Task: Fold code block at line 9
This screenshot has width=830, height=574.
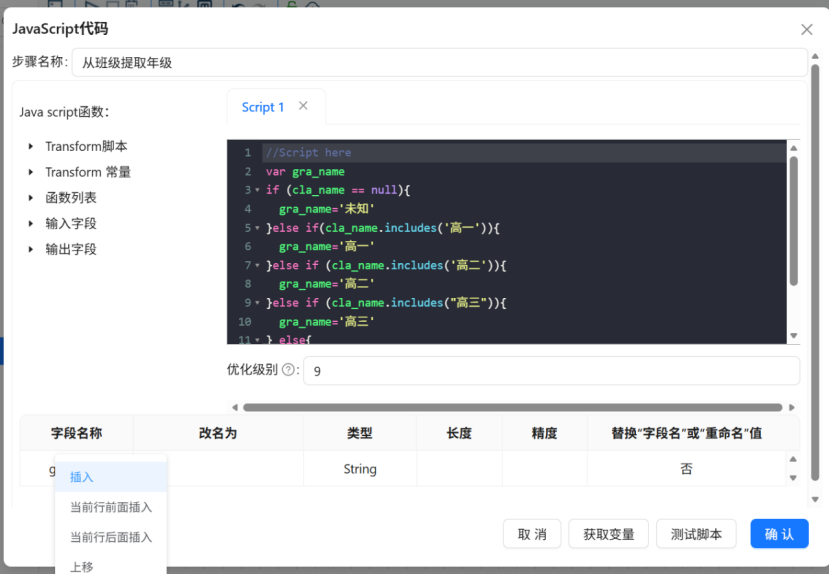Action: tap(257, 303)
